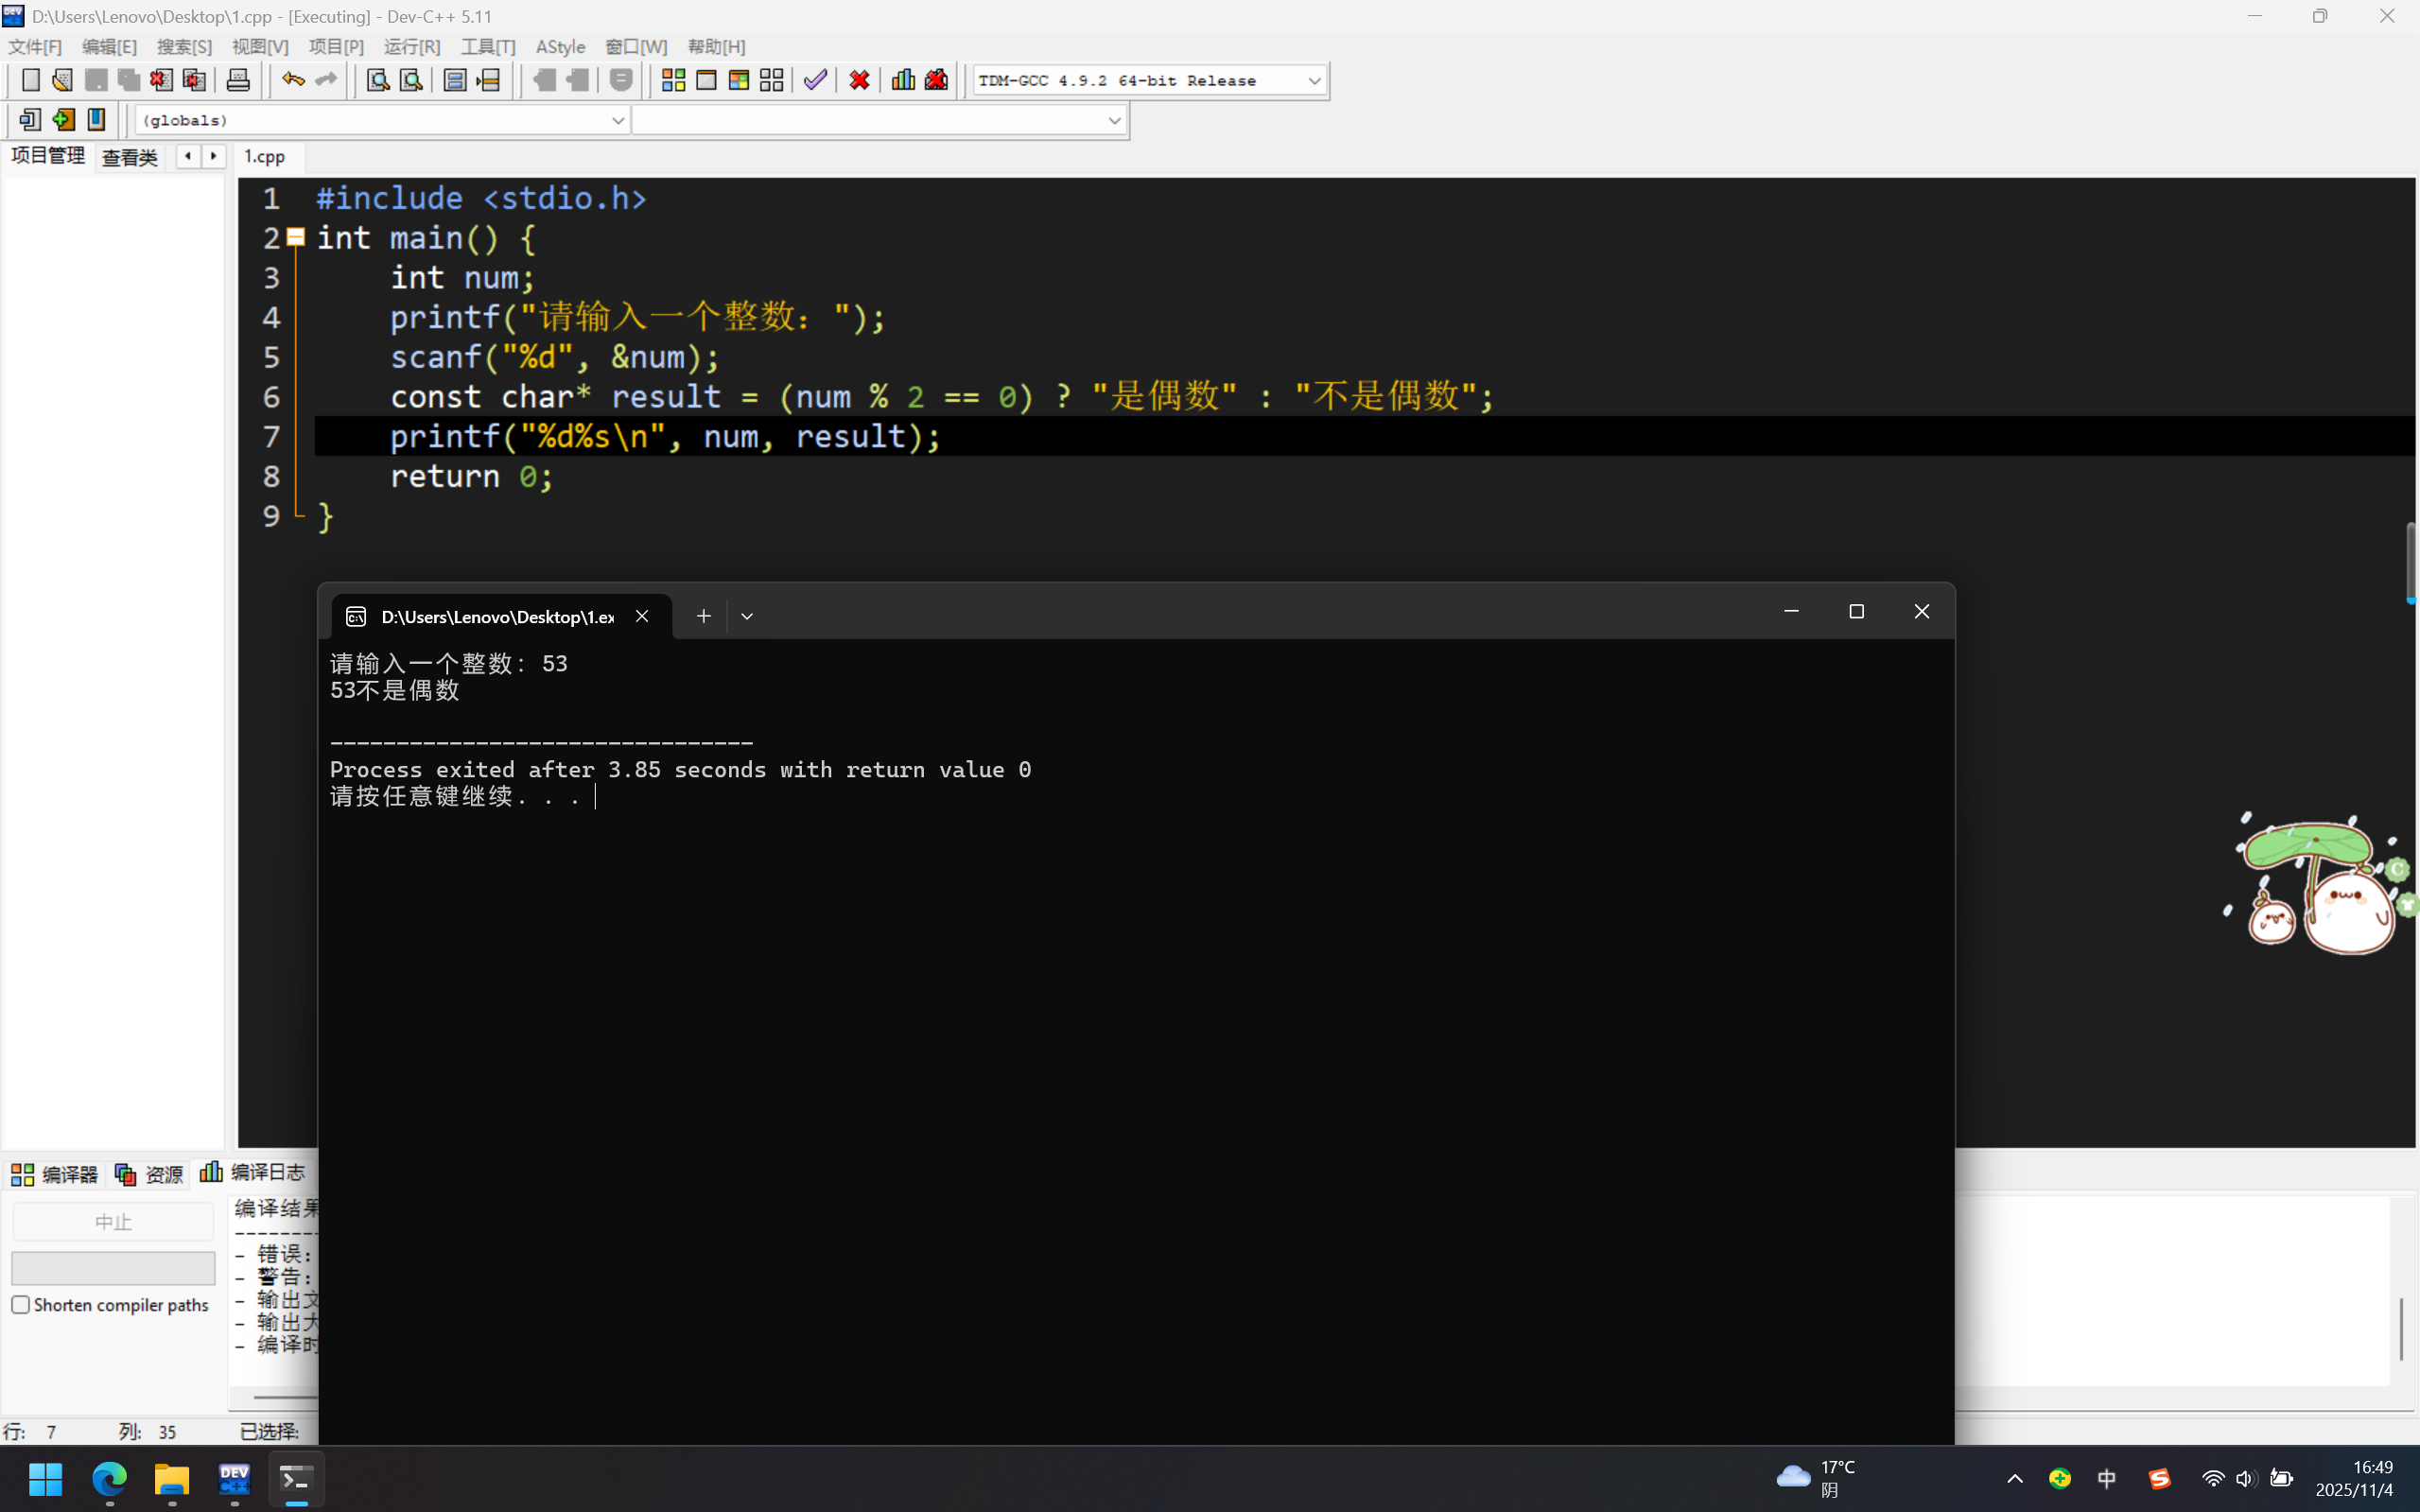This screenshot has width=2420, height=1512.
Task: Click the Undo arrow icon
Action: pos(292,80)
